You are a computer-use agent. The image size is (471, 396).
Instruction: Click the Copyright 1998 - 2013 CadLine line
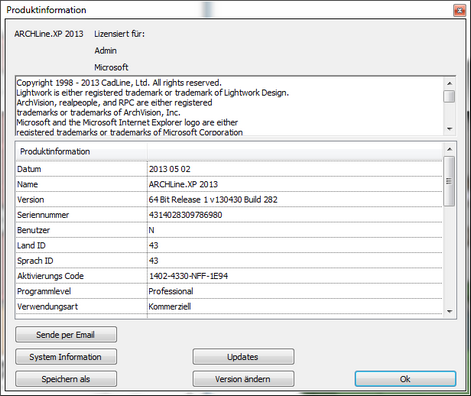coord(119,83)
